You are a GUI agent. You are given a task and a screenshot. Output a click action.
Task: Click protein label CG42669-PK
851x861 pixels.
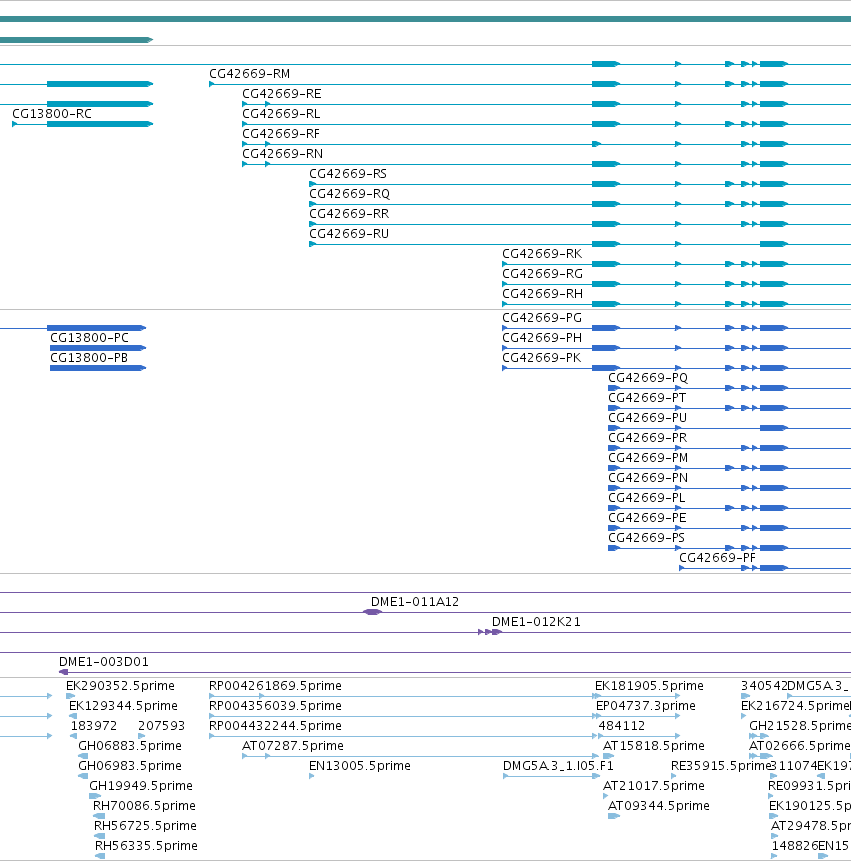541,358
